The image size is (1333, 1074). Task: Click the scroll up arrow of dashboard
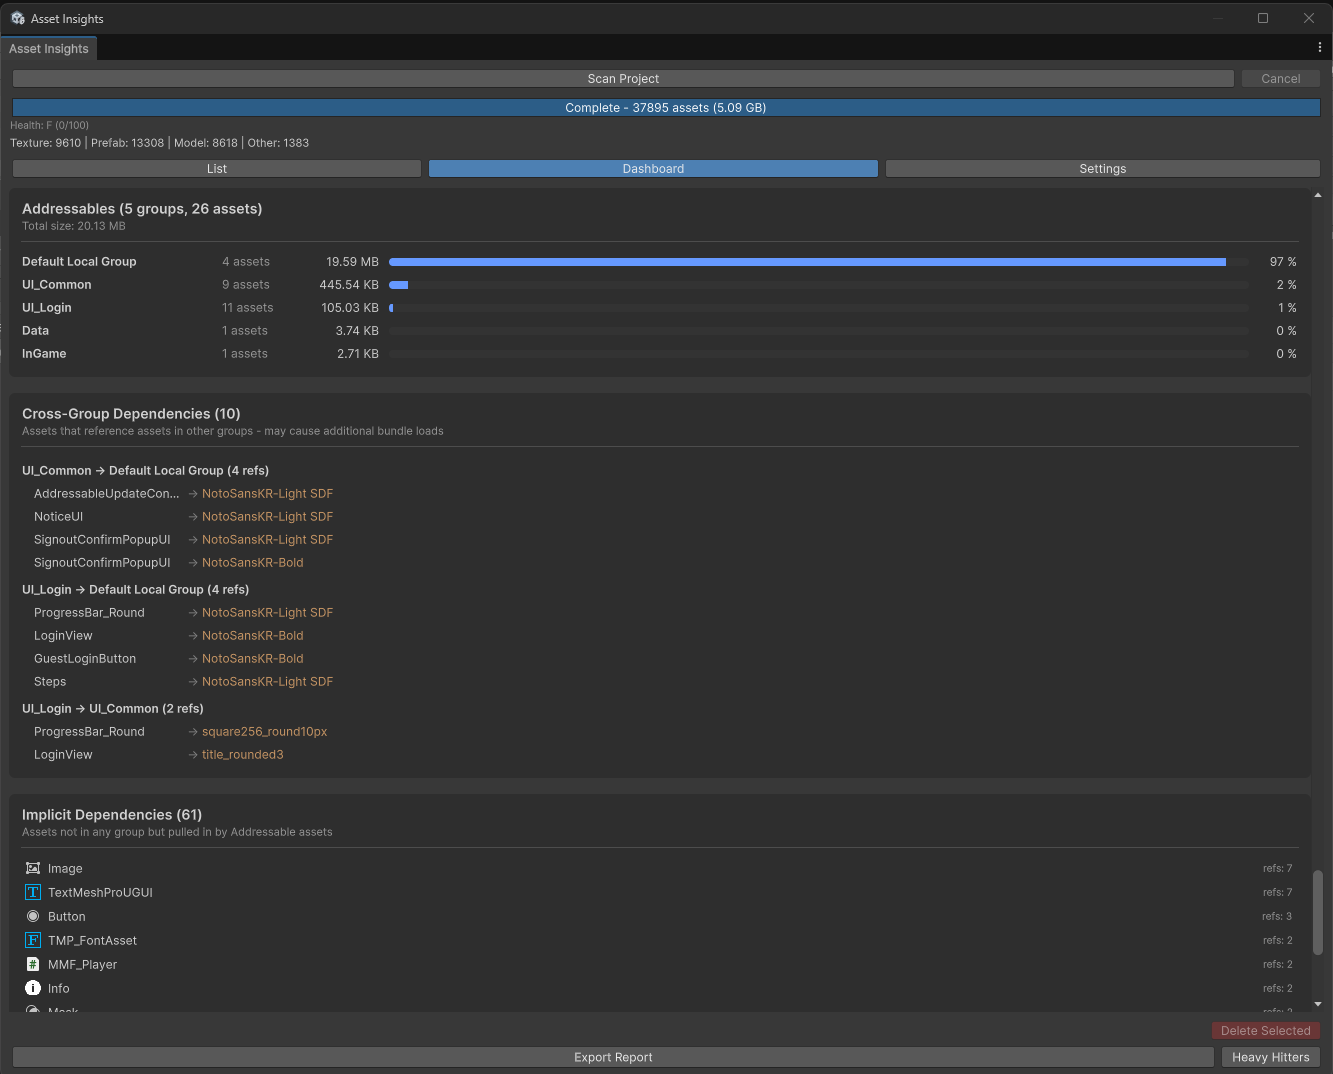pyautogui.click(x=1318, y=196)
